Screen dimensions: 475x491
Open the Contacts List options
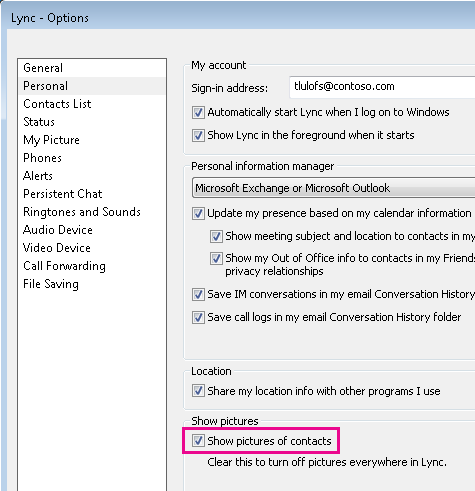click(x=92, y=104)
